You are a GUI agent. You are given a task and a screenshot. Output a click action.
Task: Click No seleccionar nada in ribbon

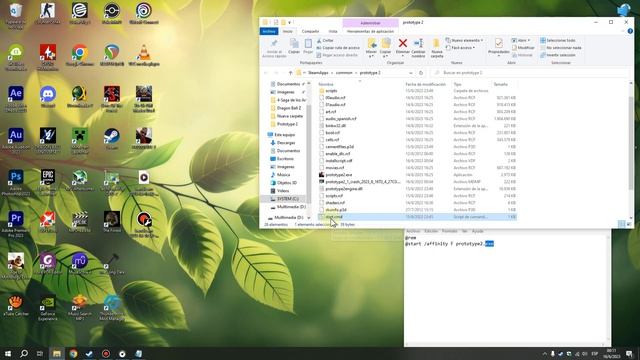561,48
